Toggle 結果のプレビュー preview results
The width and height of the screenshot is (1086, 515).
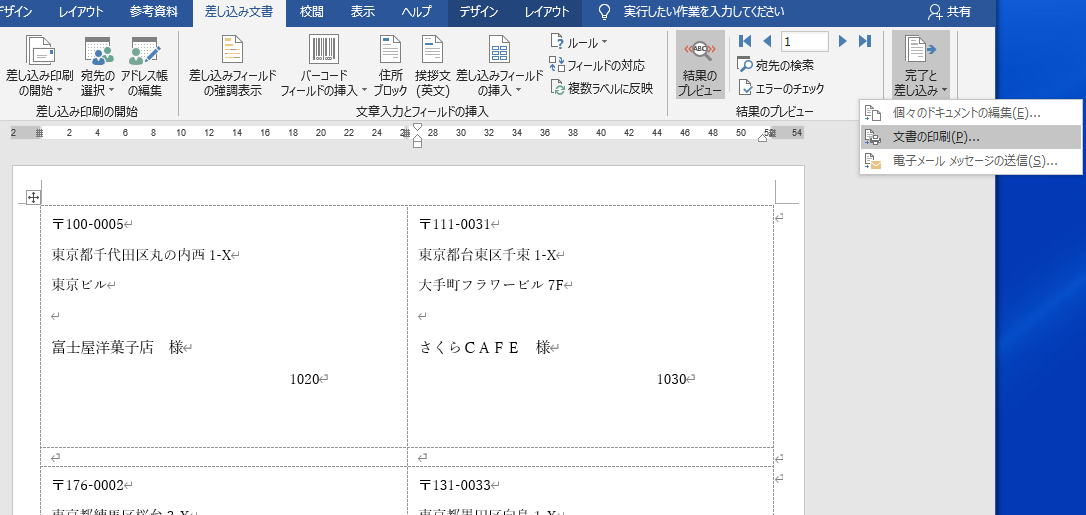(x=700, y=65)
